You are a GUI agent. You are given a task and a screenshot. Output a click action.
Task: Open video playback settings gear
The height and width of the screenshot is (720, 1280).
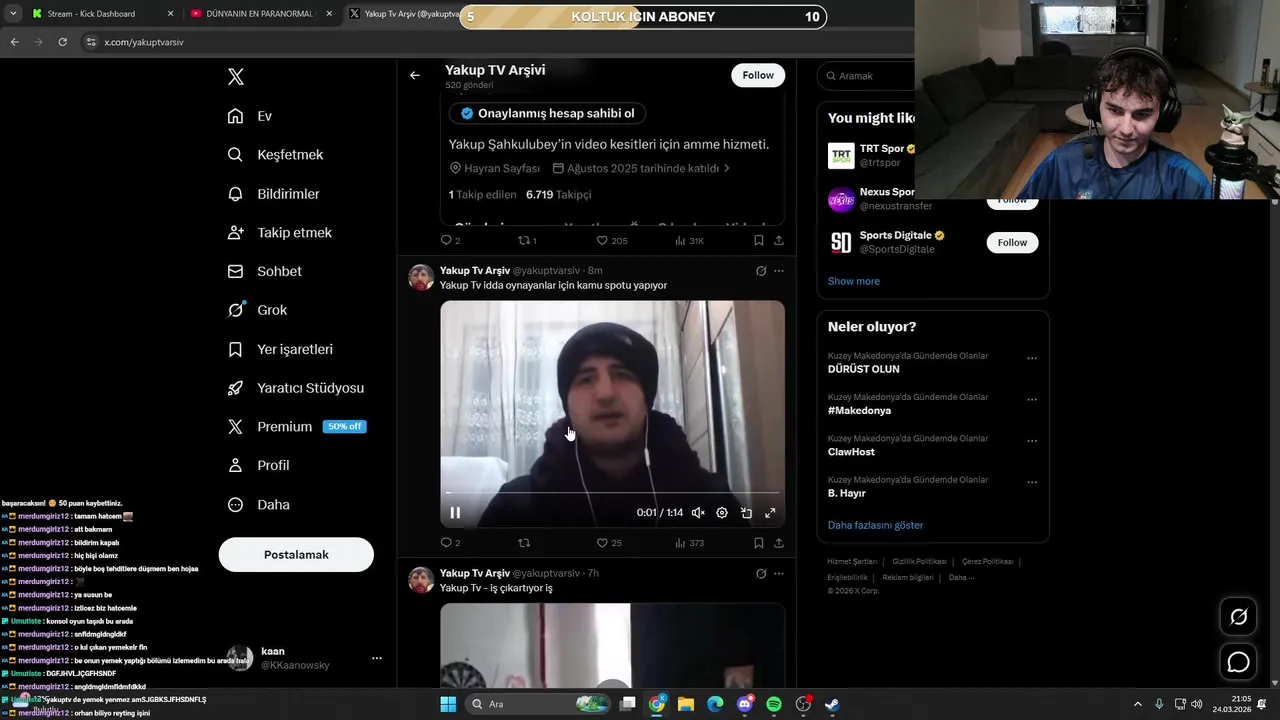click(722, 513)
